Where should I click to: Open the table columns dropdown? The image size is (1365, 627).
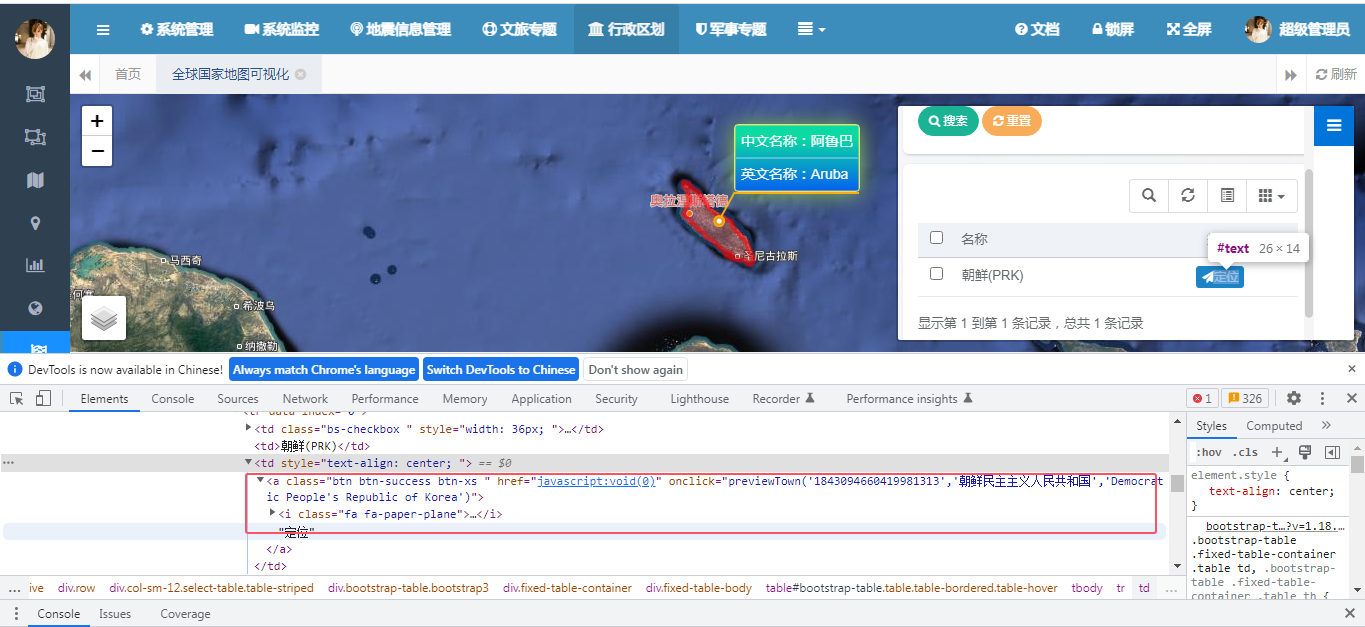[1272, 195]
